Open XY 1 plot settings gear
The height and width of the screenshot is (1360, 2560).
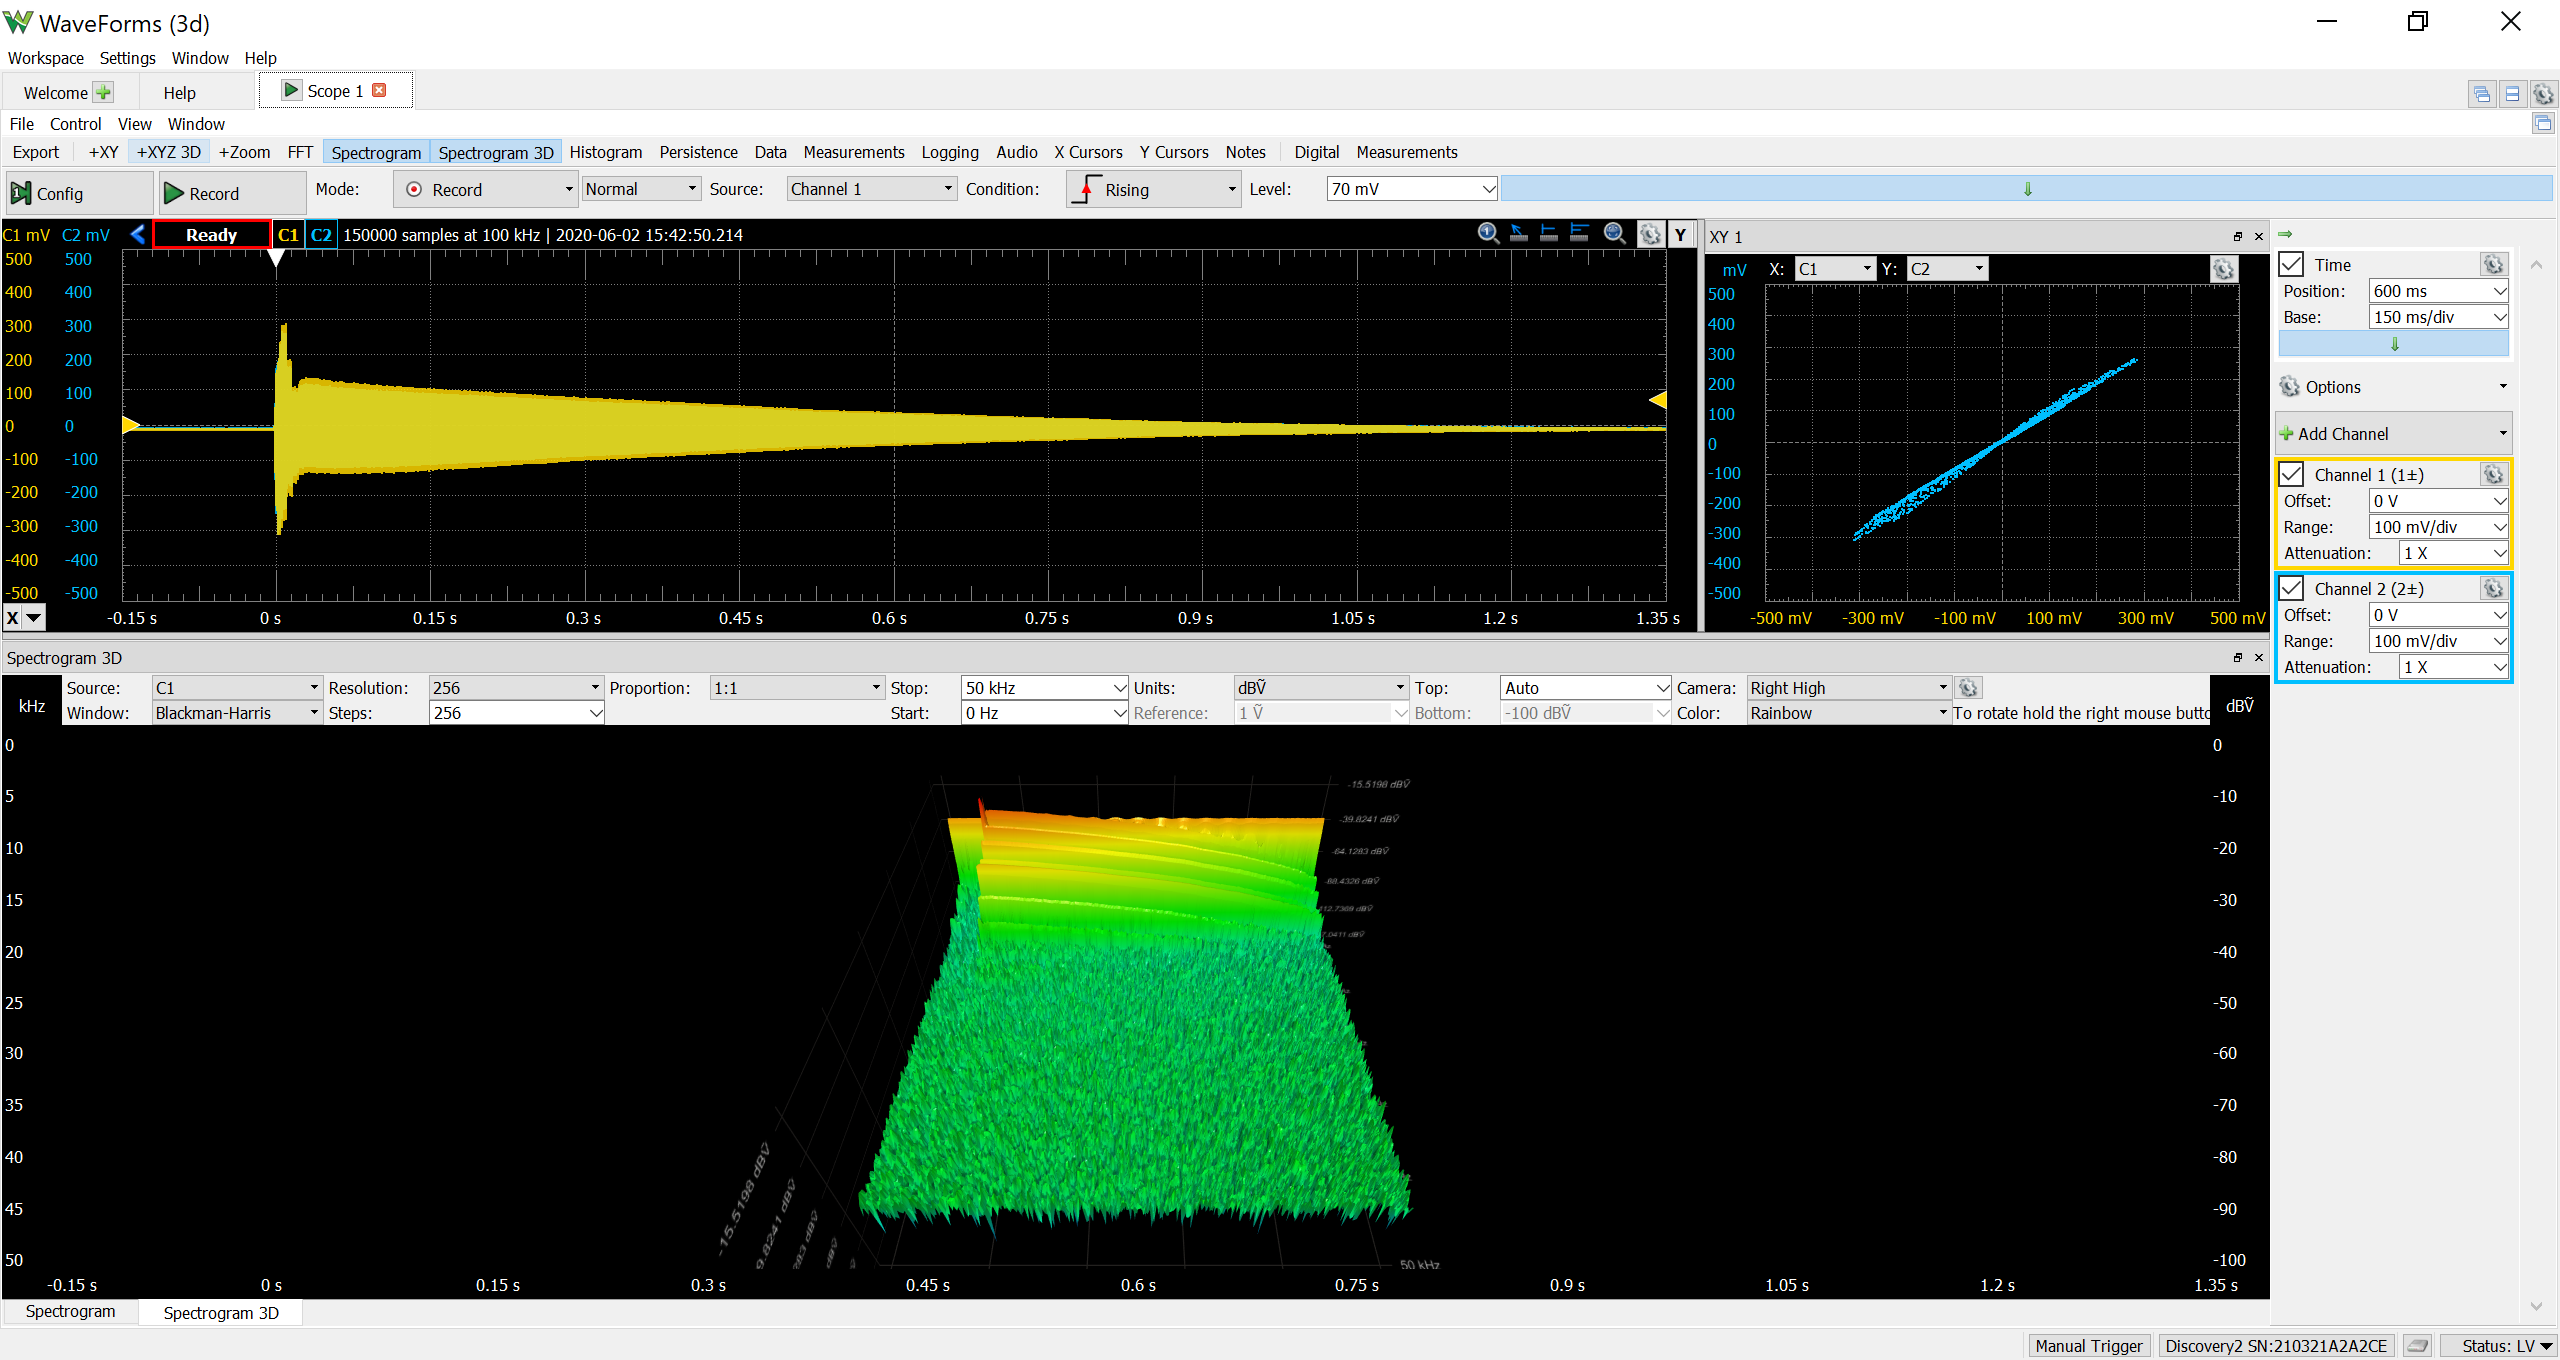[2223, 269]
